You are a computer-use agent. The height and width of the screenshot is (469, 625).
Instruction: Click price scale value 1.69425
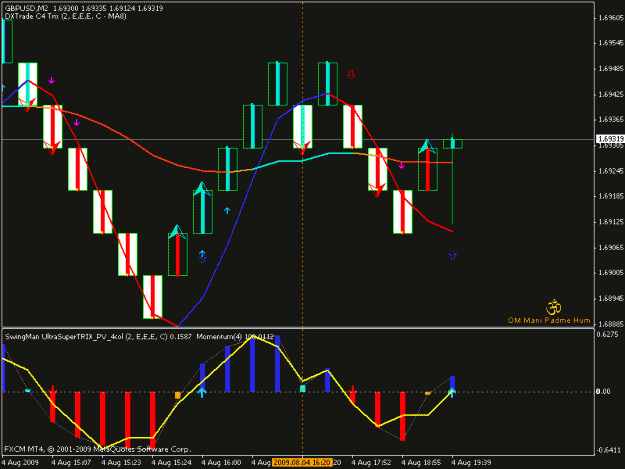(x=611, y=94)
